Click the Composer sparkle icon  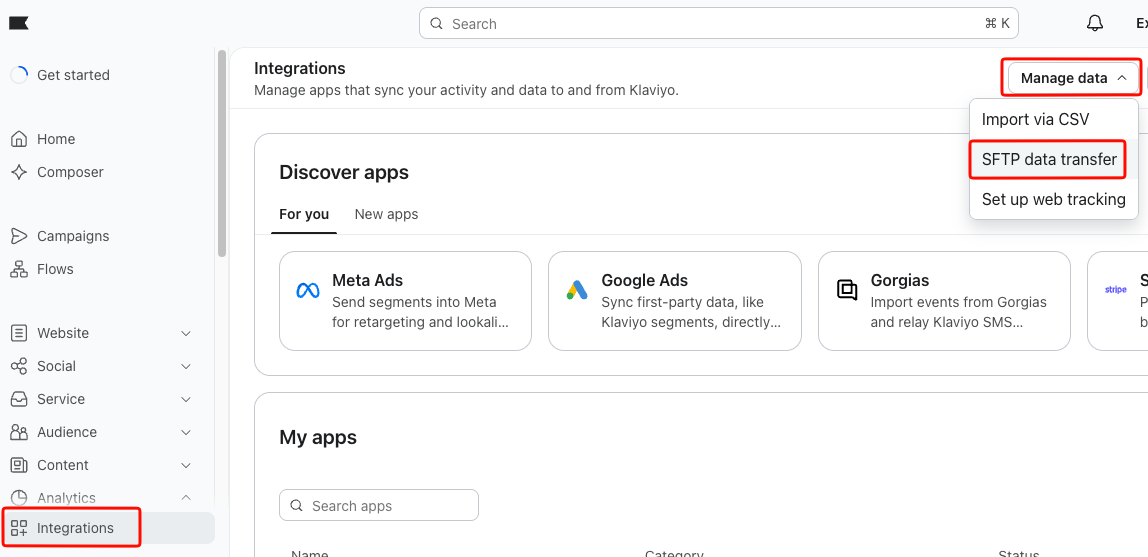[x=19, y=172]
